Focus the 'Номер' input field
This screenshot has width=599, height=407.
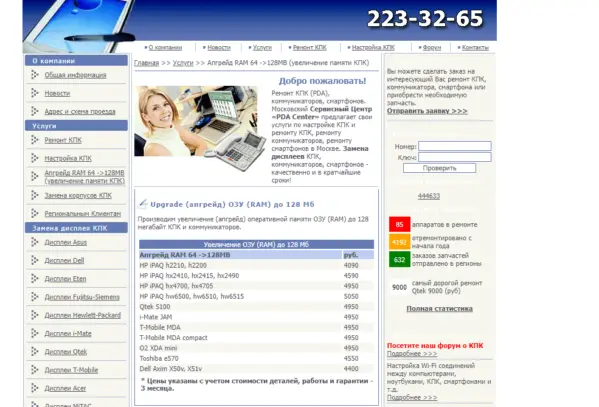point(455,146)
